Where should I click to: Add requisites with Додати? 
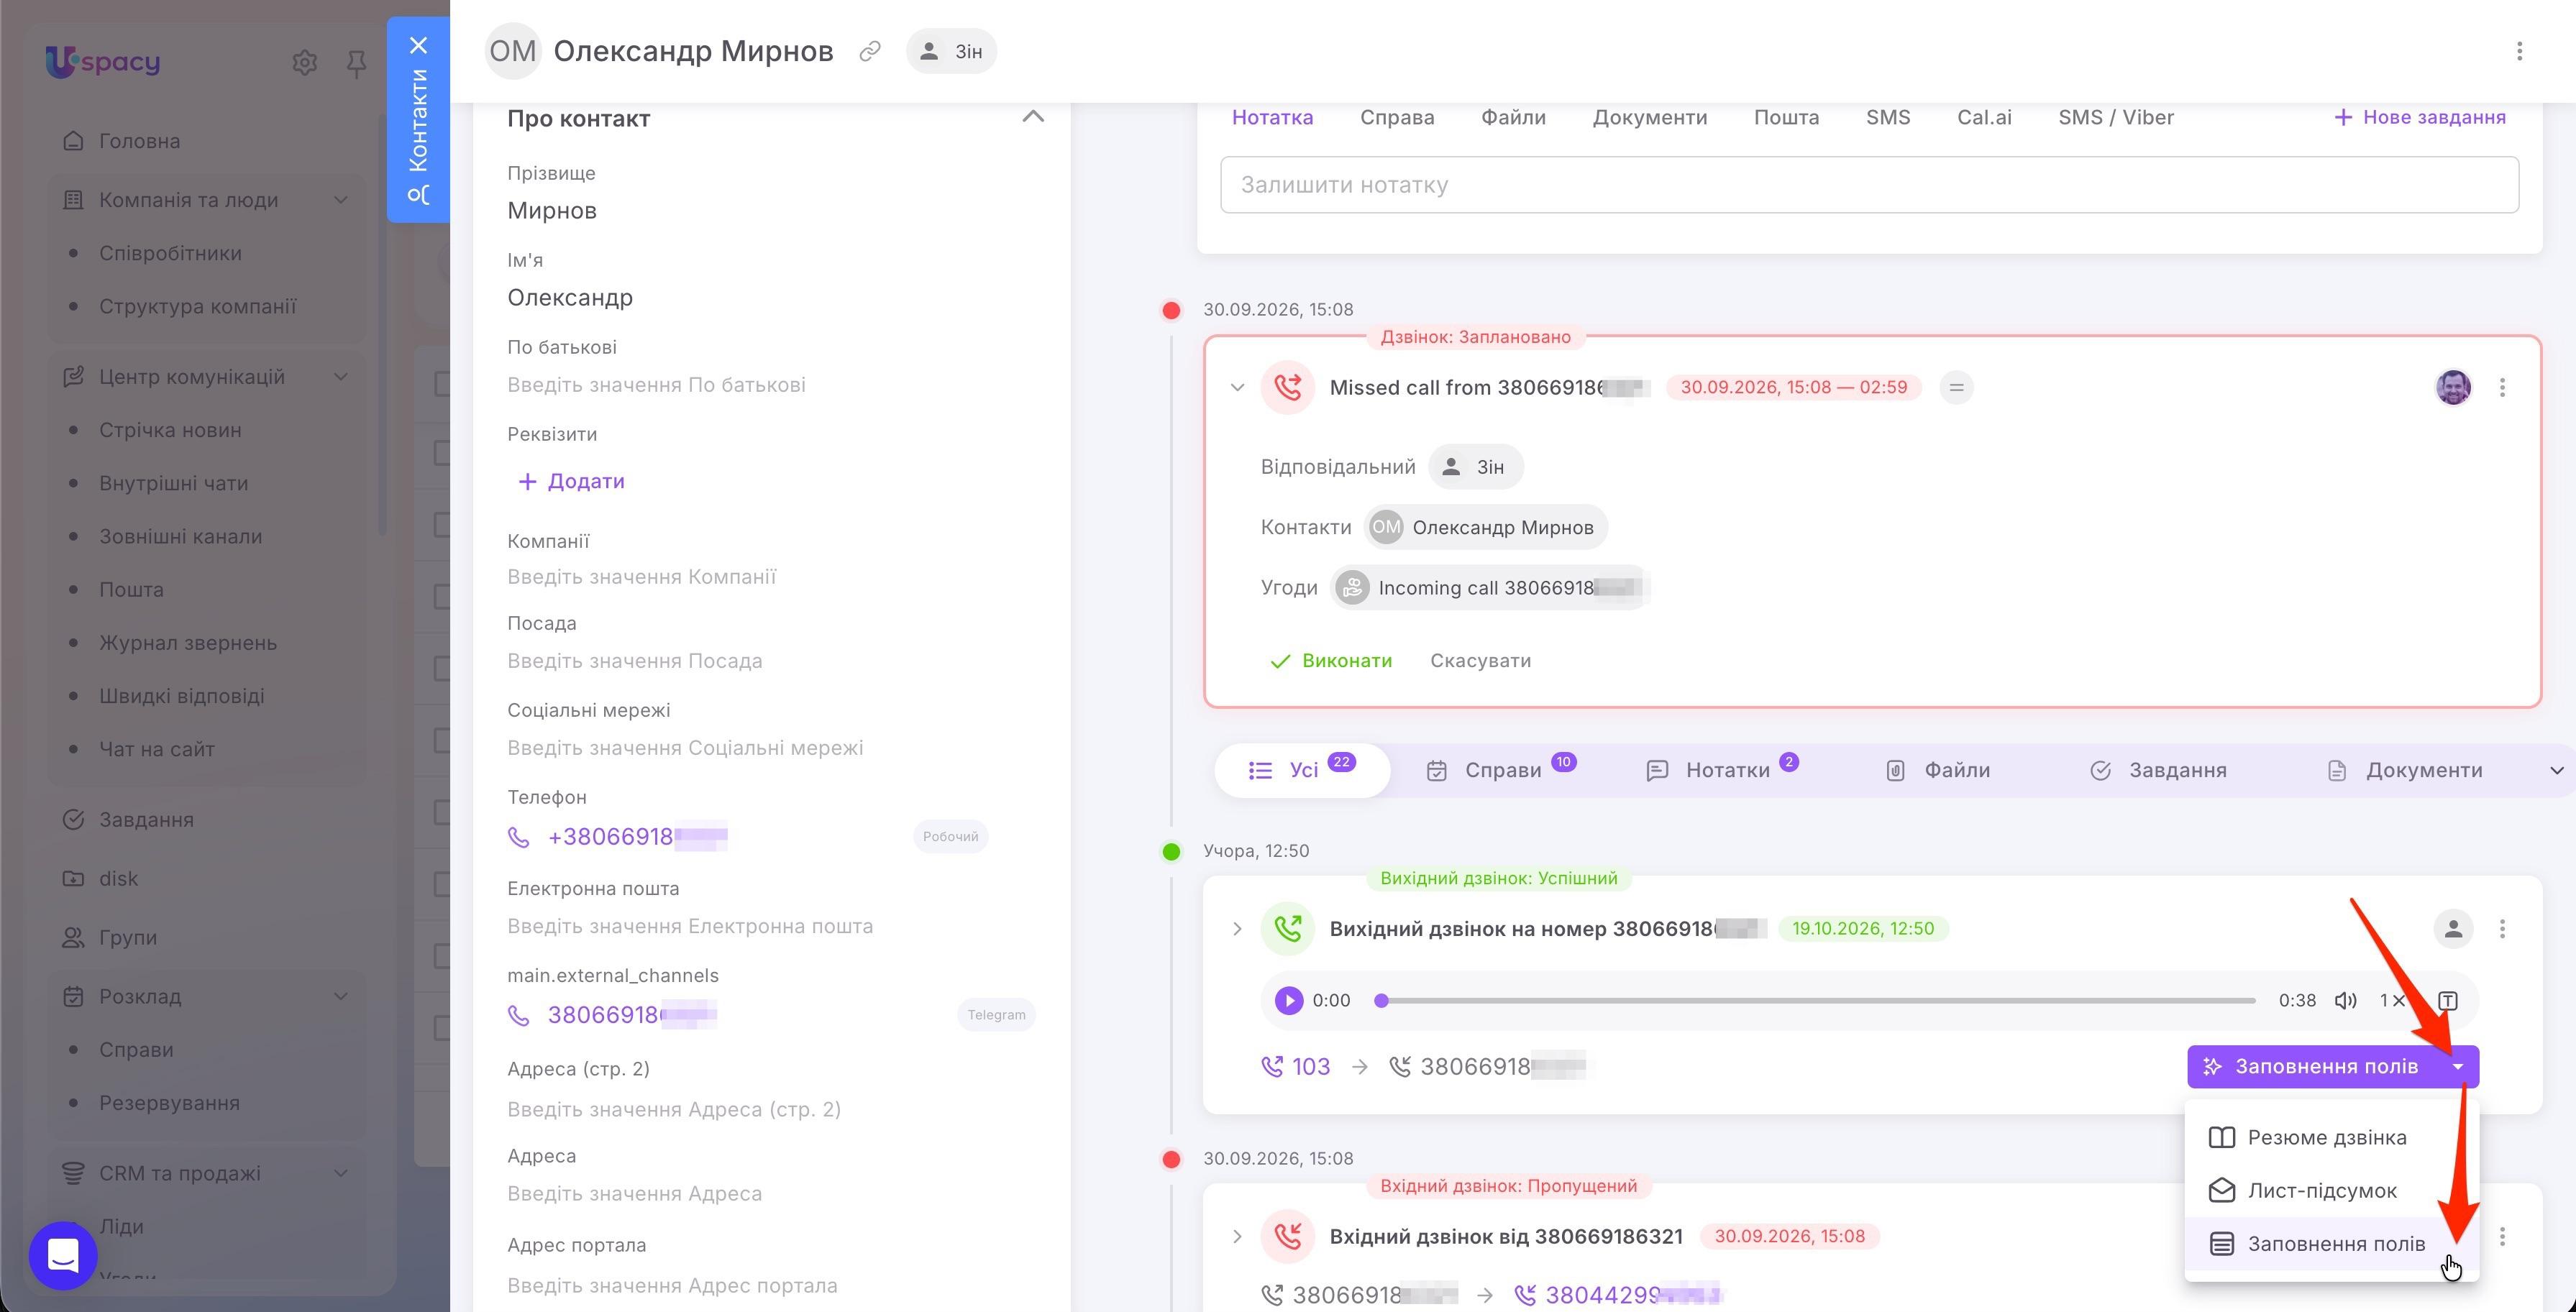coord(571,482)
